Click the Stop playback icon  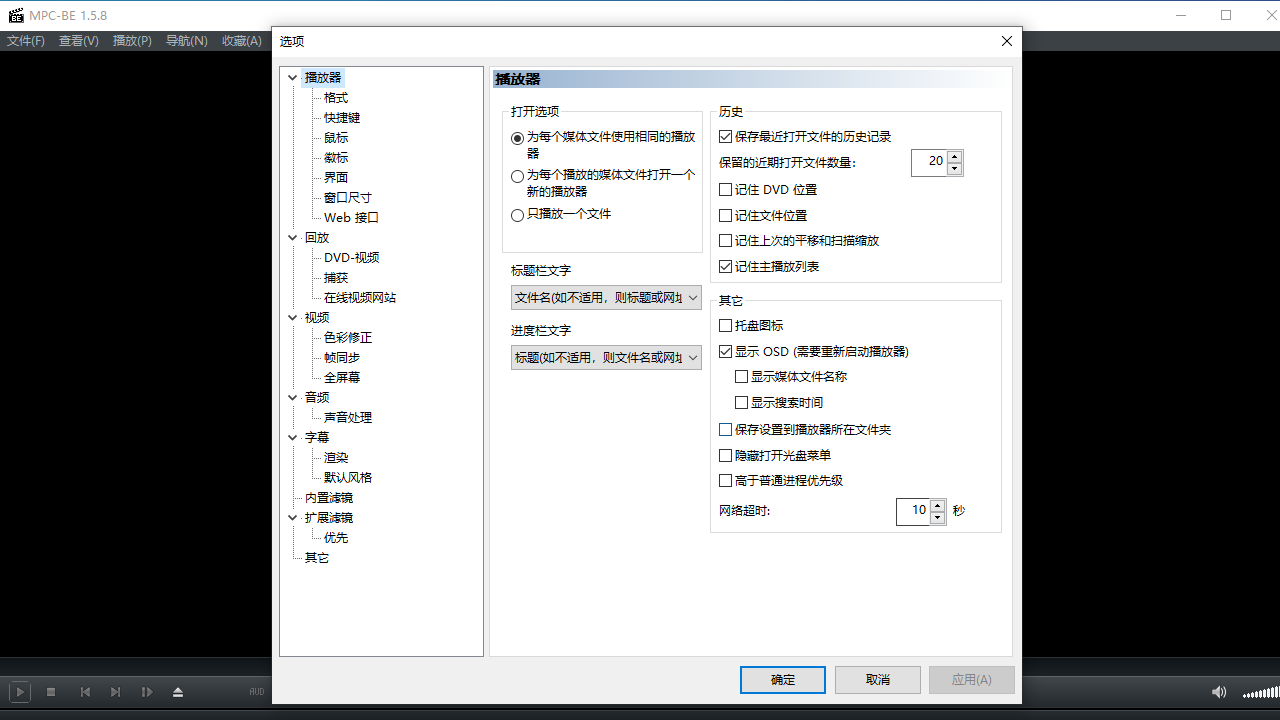point(51,691)
